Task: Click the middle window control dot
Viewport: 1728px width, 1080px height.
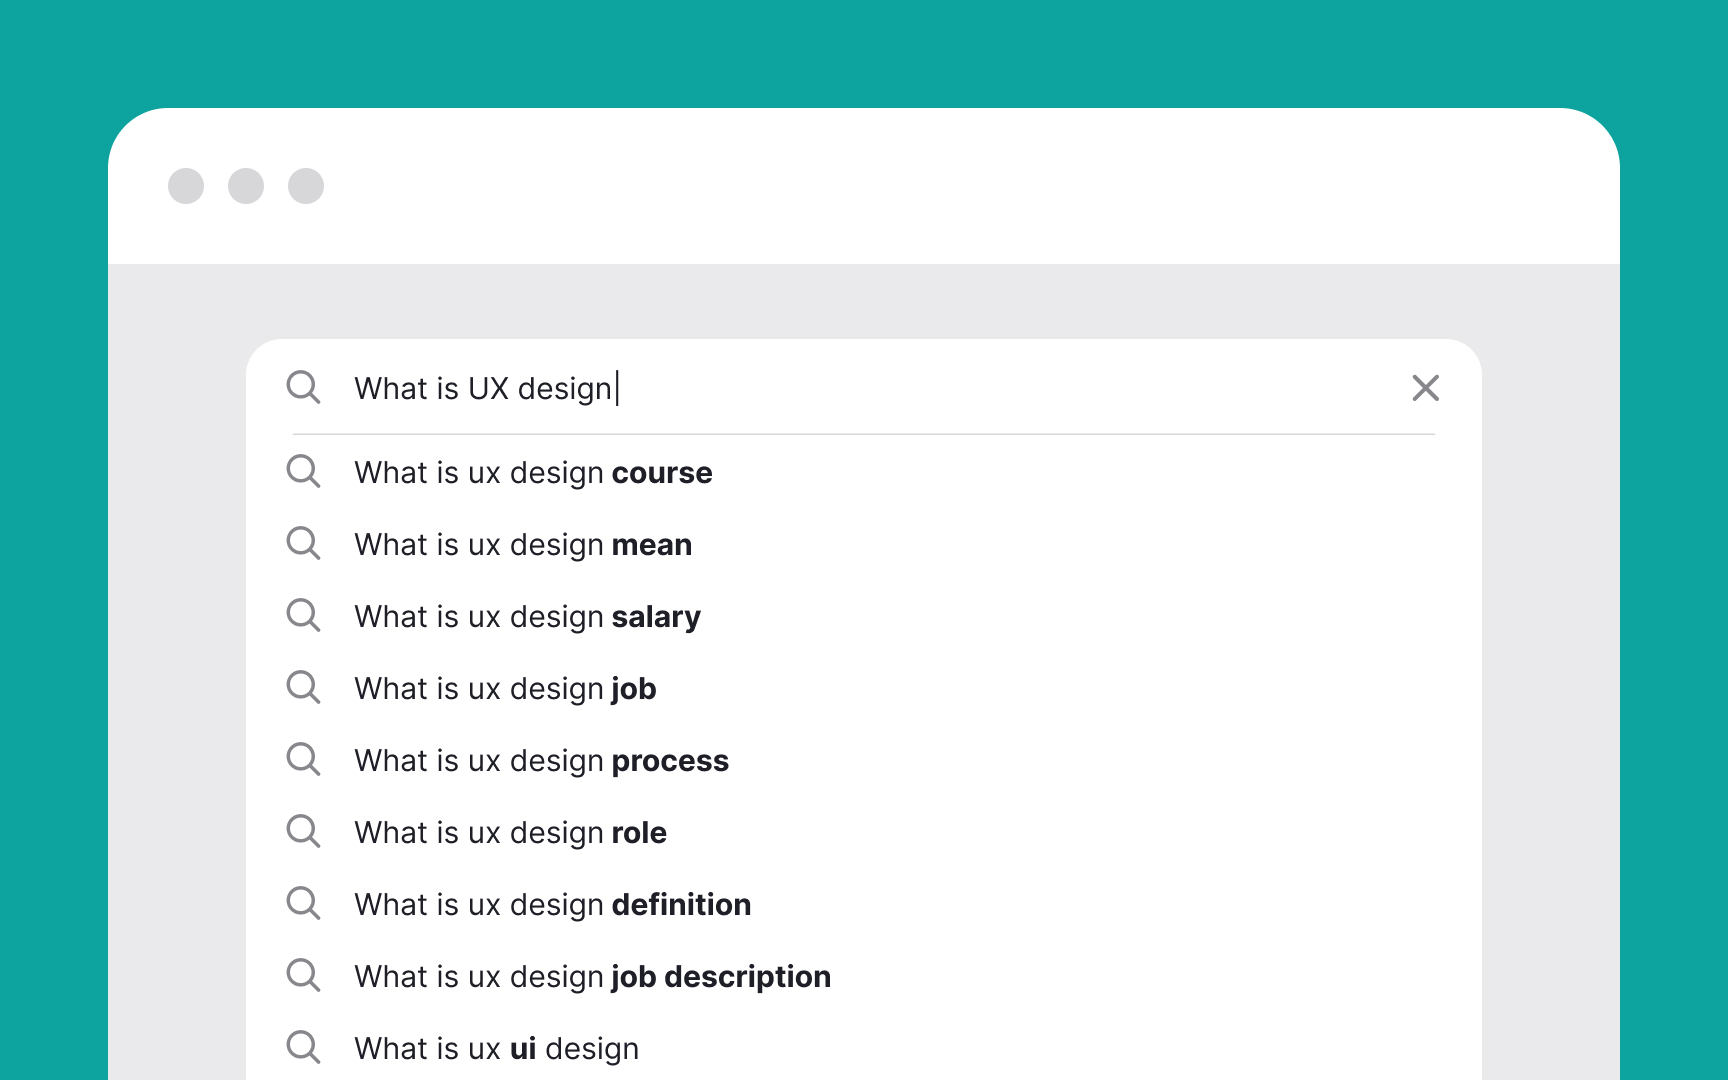Action: click(x=246, y=186)
